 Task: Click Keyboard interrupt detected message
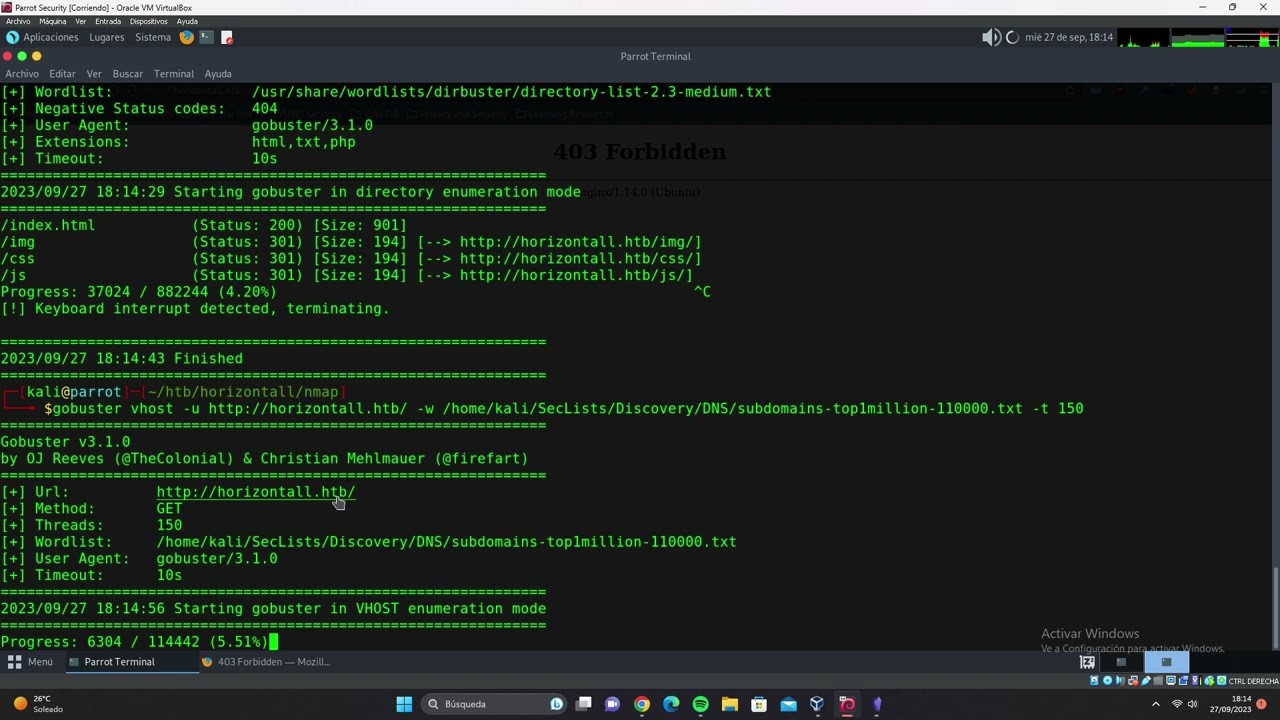tap(195, 309)
